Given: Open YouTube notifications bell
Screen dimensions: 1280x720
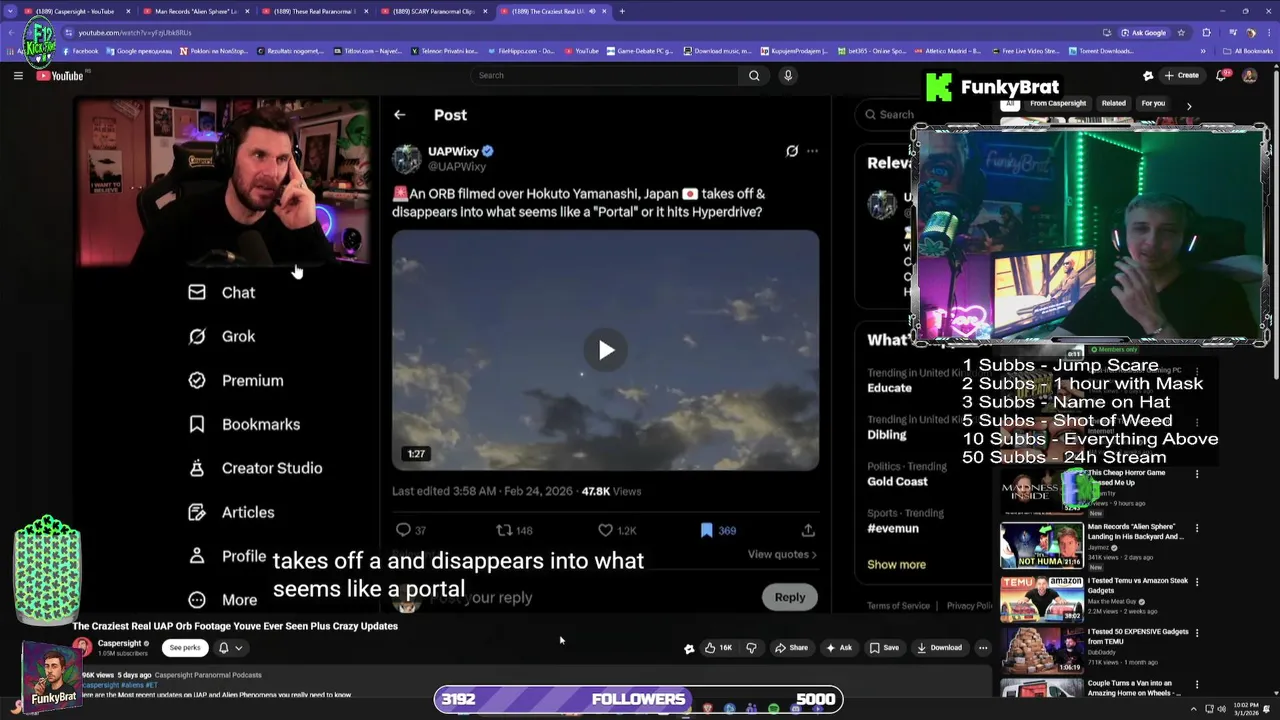Looking at the screenshot, I should coord(1222,76).
